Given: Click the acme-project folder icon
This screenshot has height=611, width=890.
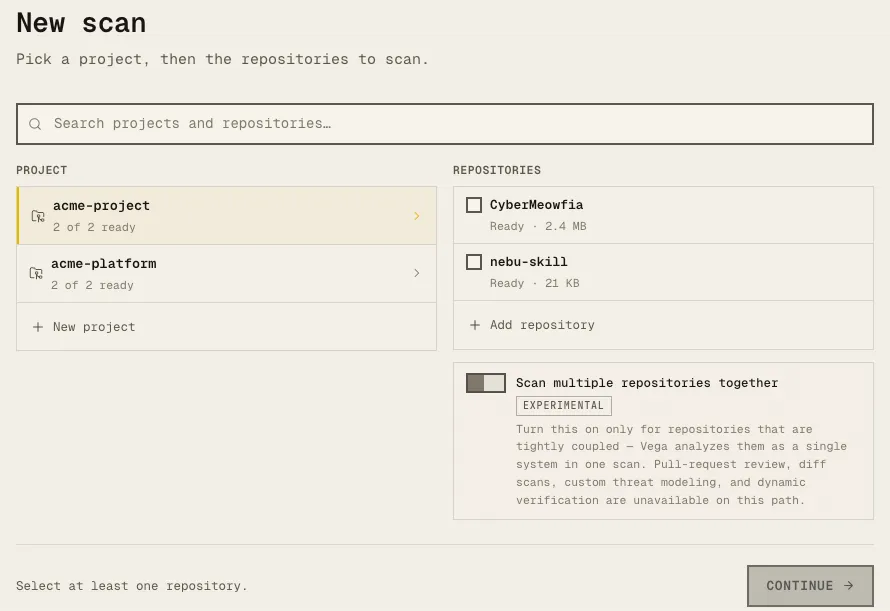Looking at the screenshot, I should click(37, 216).
